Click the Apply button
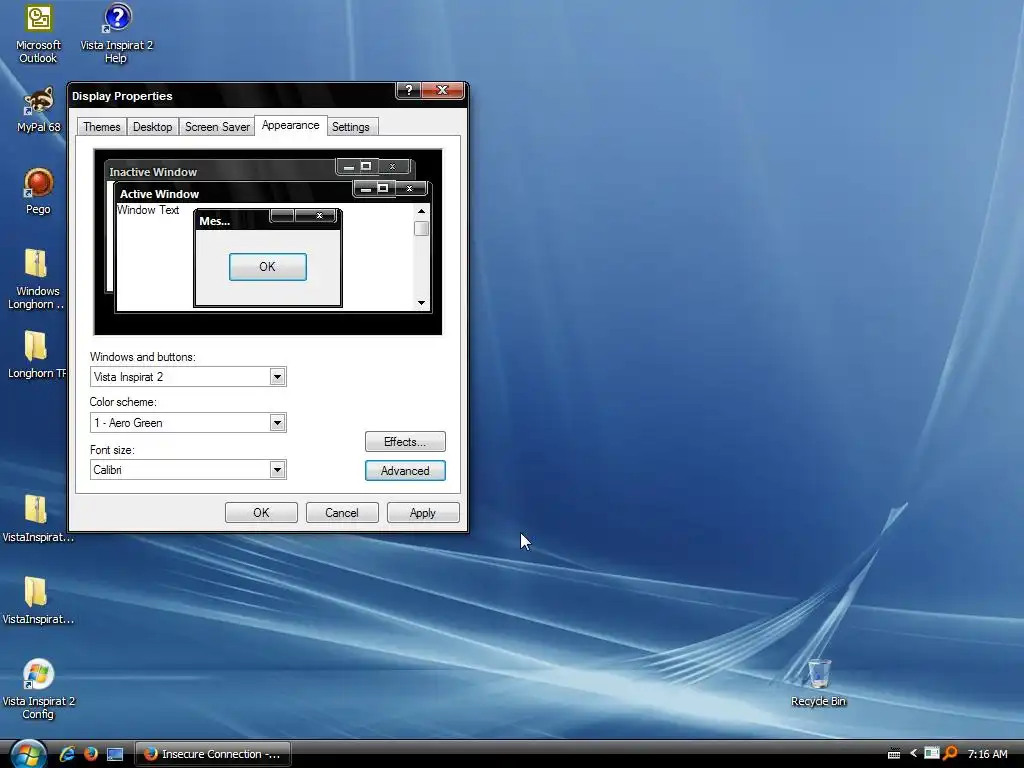 coord(423,513)
